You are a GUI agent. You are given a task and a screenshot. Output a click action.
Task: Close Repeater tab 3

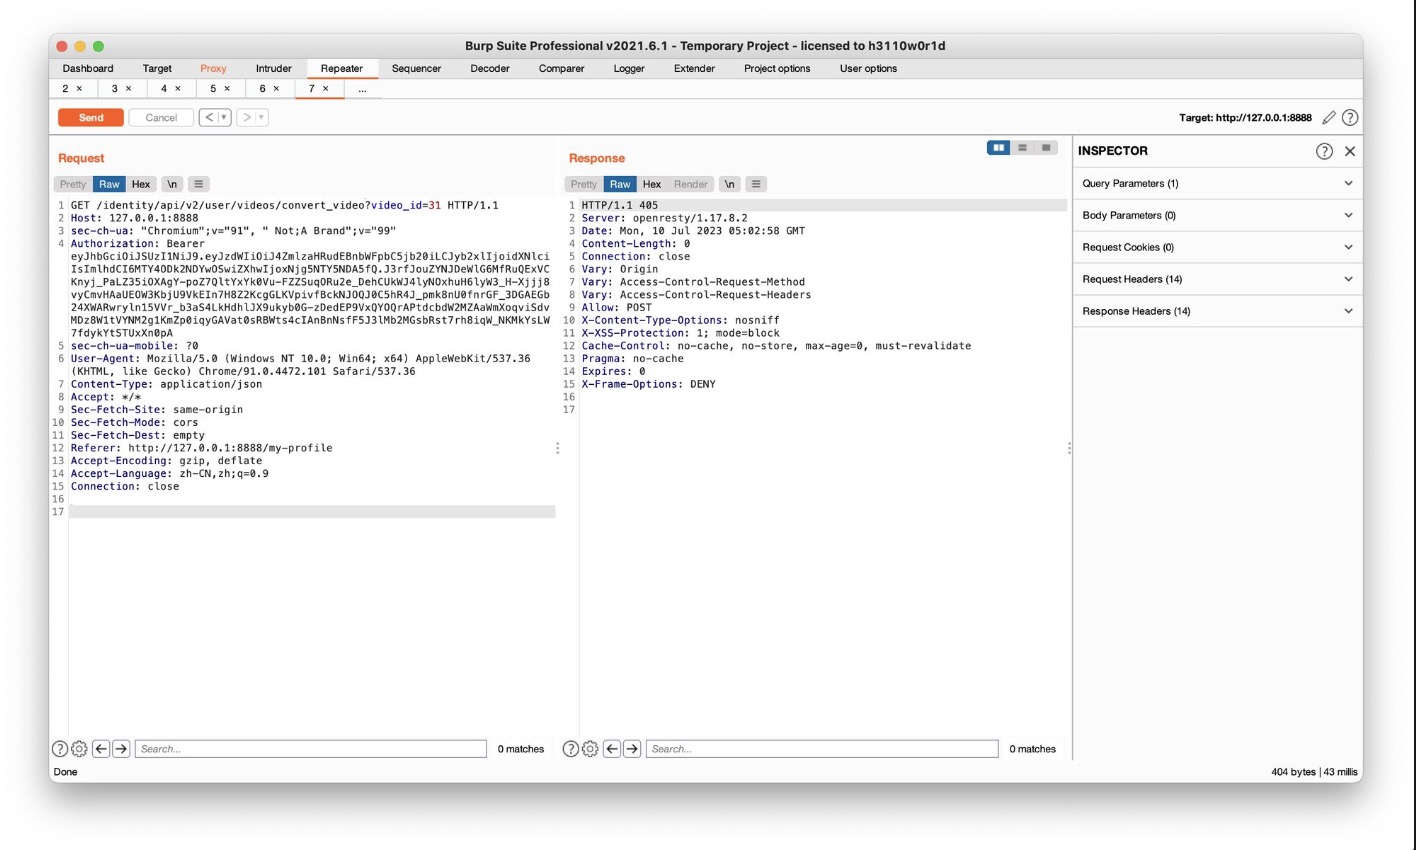point(129,89)
